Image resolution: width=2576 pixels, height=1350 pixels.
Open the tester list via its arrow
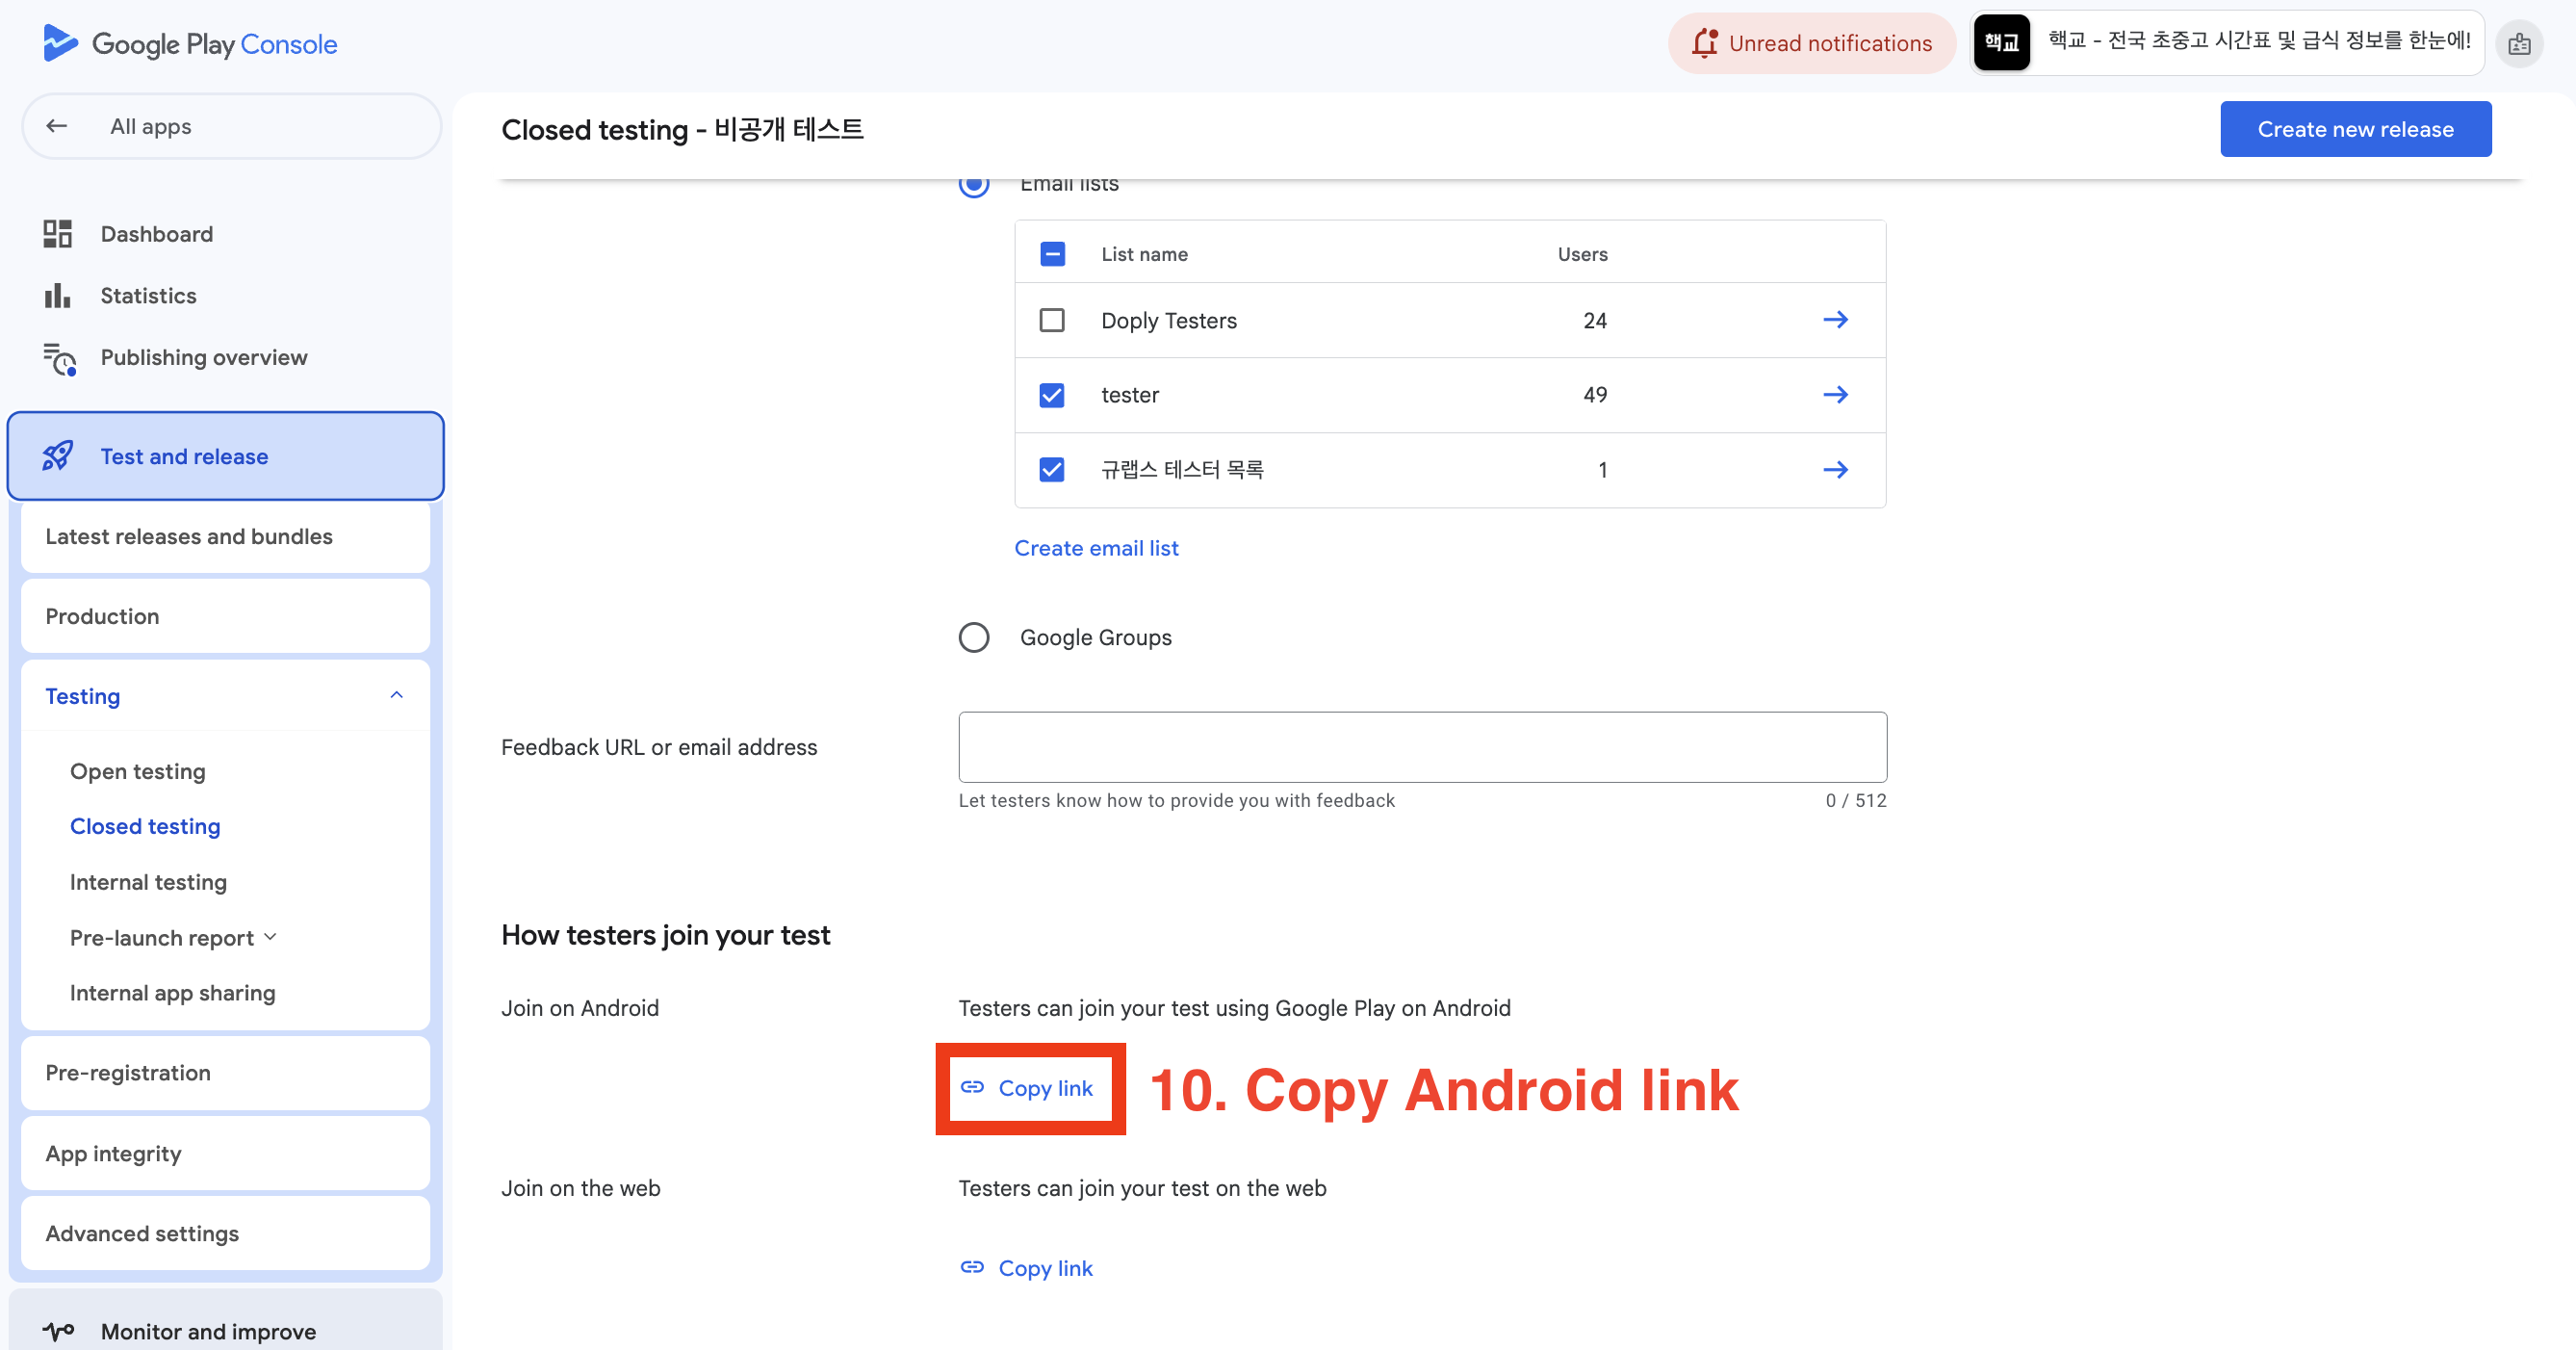tap(1835, 395)
